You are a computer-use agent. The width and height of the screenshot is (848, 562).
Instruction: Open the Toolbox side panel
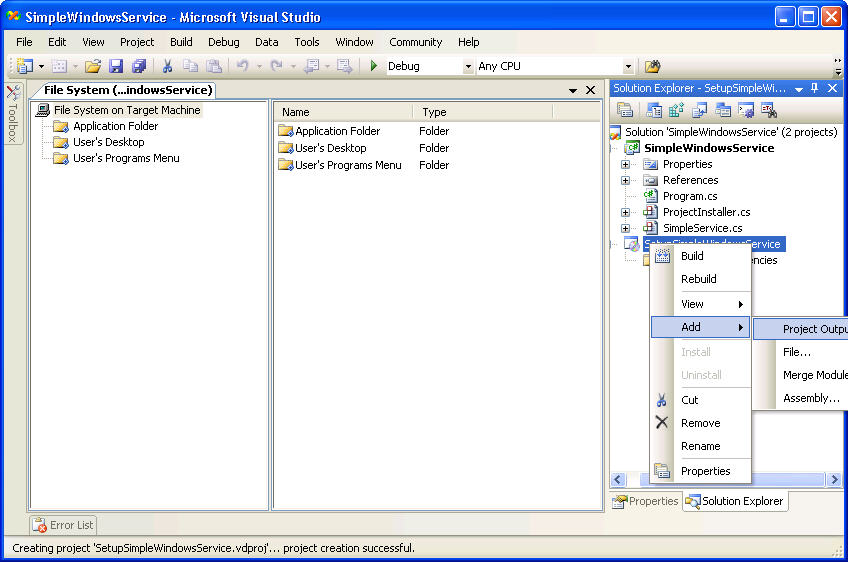click(x=13, y=114)
